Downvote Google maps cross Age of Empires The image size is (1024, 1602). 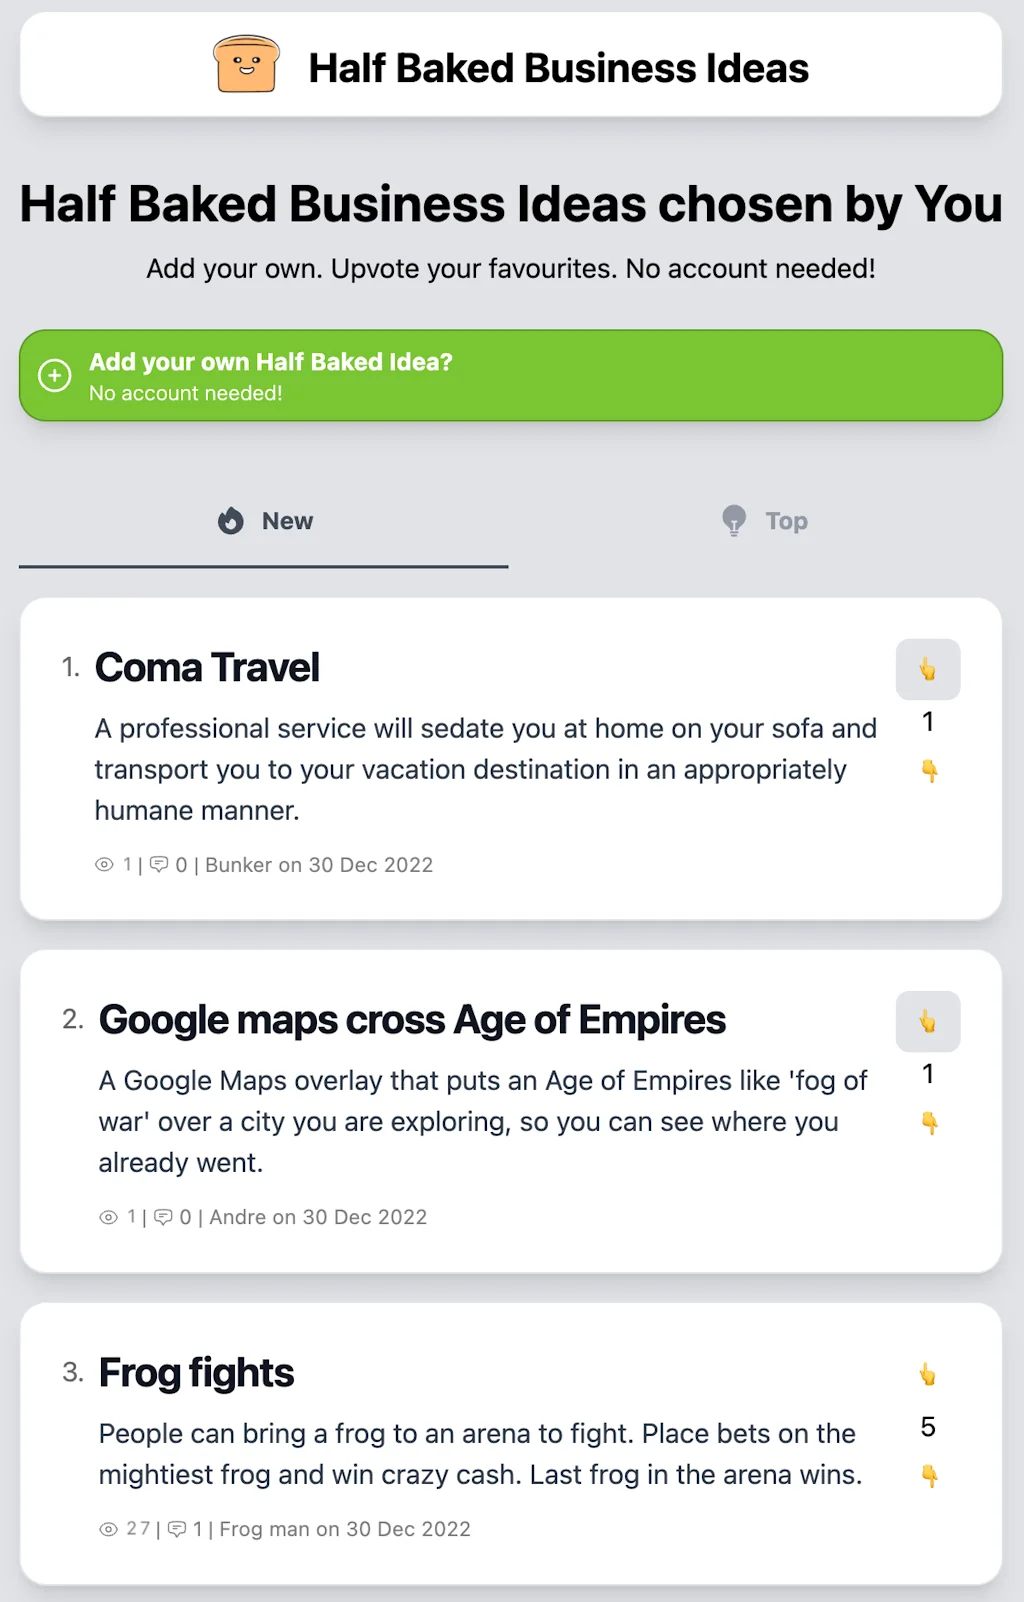(x=929, y=1123)
